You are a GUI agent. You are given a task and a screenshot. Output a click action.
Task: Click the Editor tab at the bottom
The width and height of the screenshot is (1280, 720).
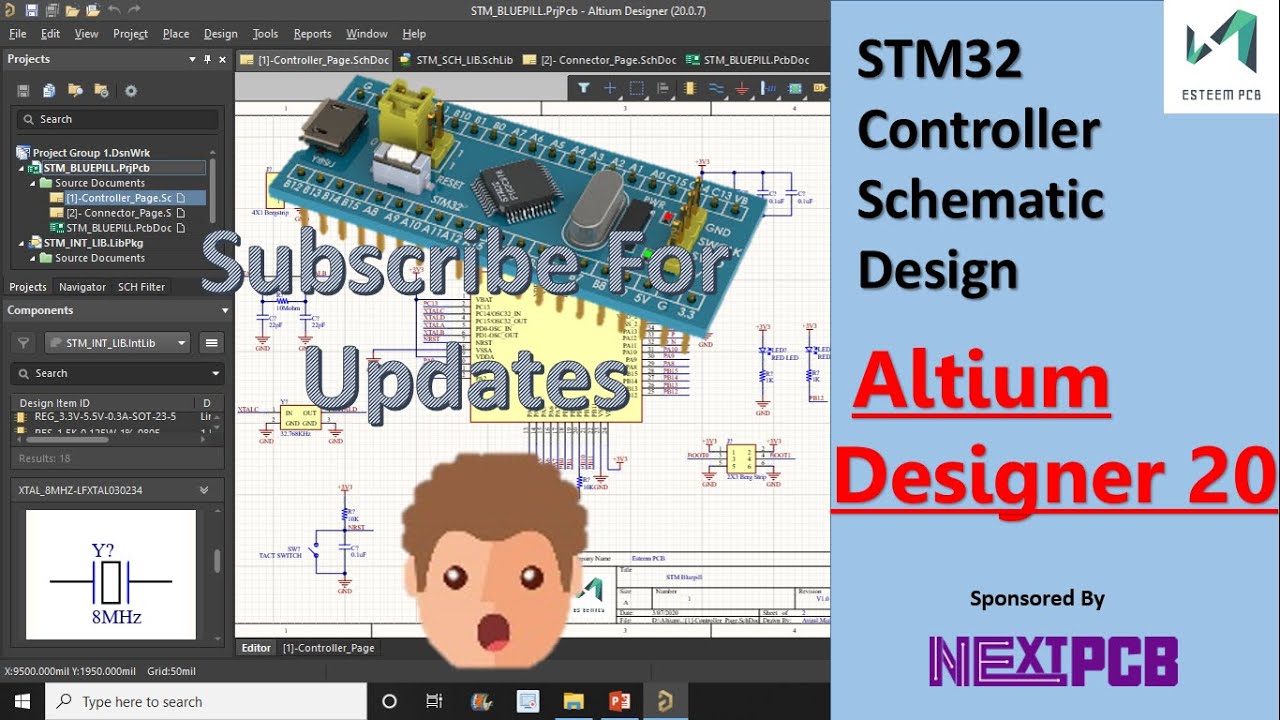256,648
